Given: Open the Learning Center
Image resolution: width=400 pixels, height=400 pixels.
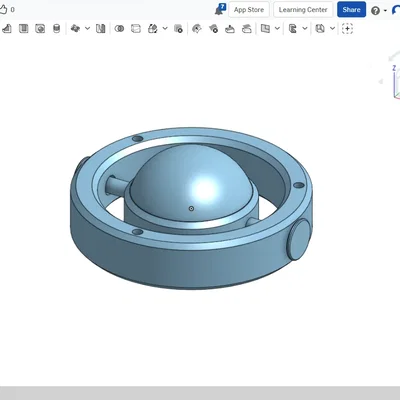Looking at the screenshot, I should click(x=303, y=10).
